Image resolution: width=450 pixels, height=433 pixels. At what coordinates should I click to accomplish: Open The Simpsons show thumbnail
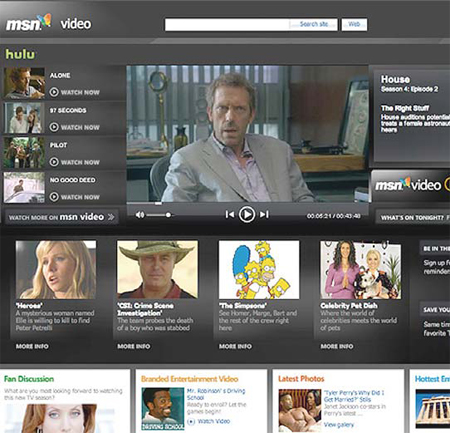coord(259,270)
